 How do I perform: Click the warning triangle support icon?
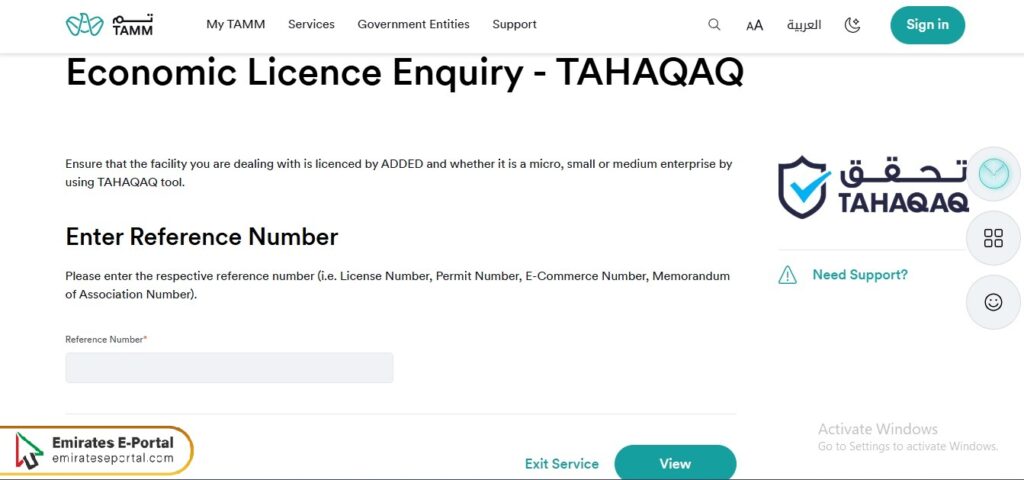tap(788, 275)
